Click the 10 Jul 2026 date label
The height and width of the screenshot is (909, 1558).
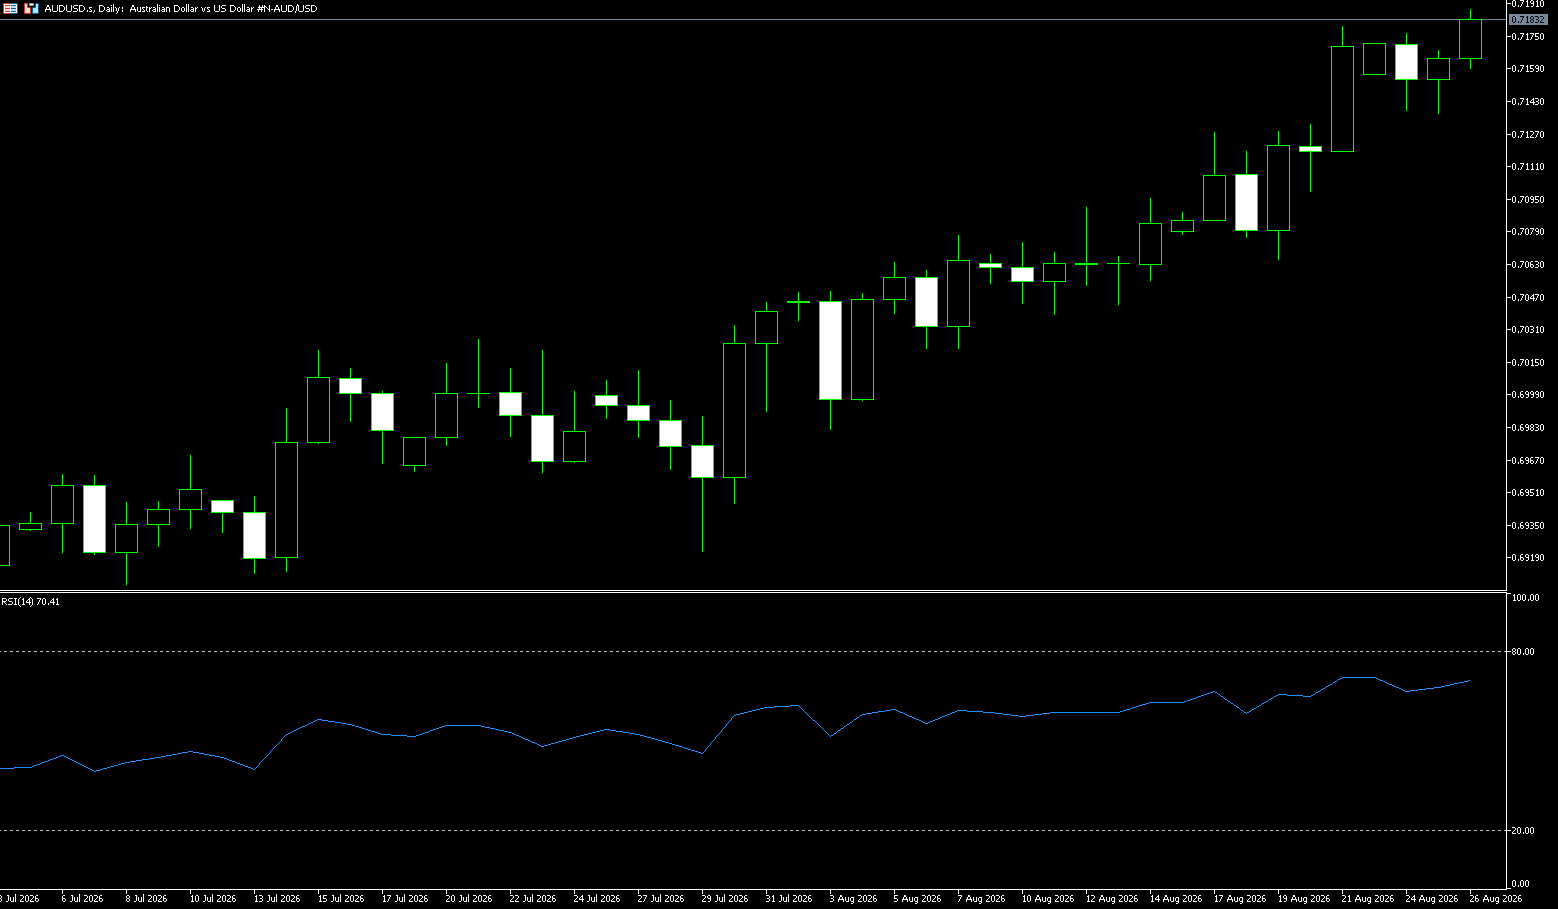point(213,899)
